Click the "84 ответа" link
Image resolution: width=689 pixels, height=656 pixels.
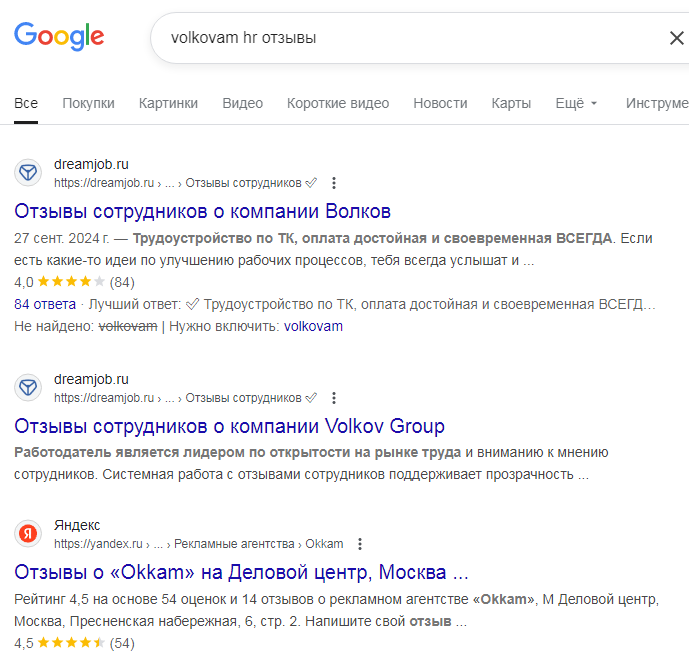(45, 304)
